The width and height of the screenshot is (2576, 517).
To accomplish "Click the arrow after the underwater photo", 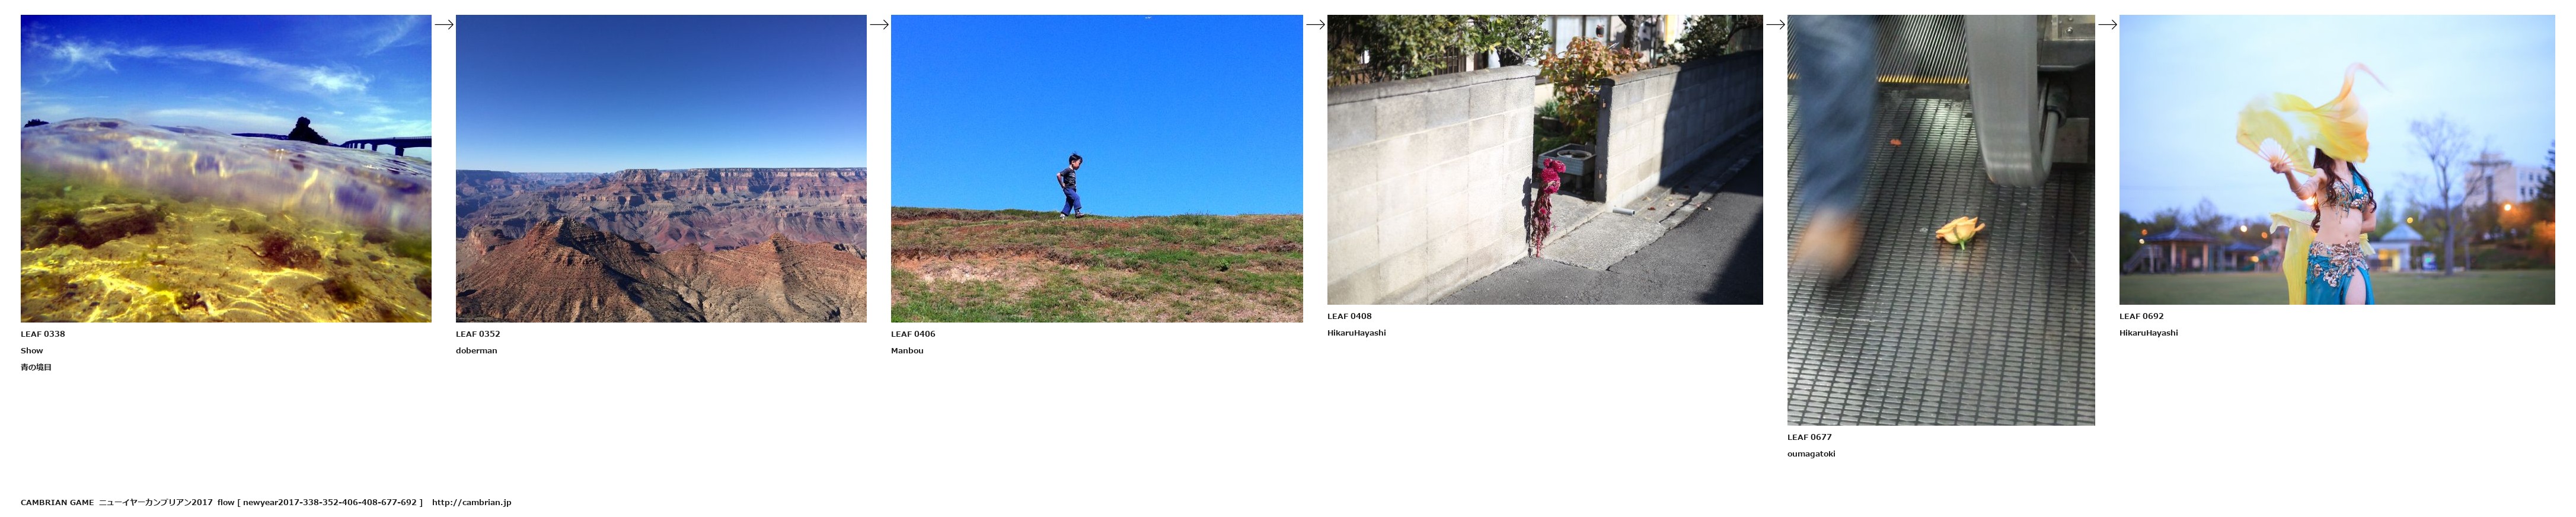I will click(x=444, y=24).
